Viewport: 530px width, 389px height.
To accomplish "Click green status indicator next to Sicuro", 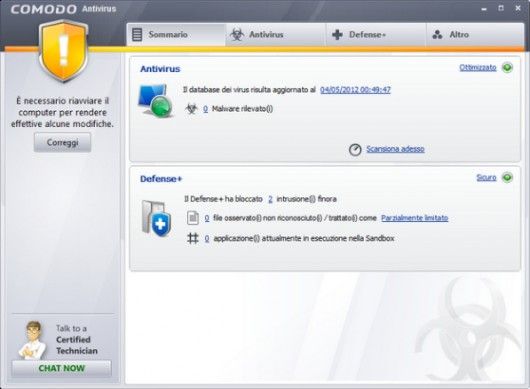I will (507, 177).
